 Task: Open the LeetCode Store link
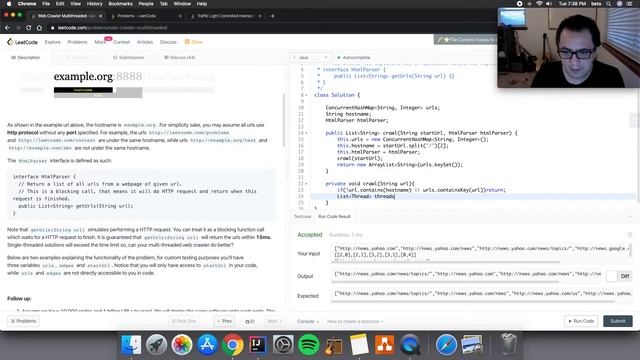(x=193, y=42)
